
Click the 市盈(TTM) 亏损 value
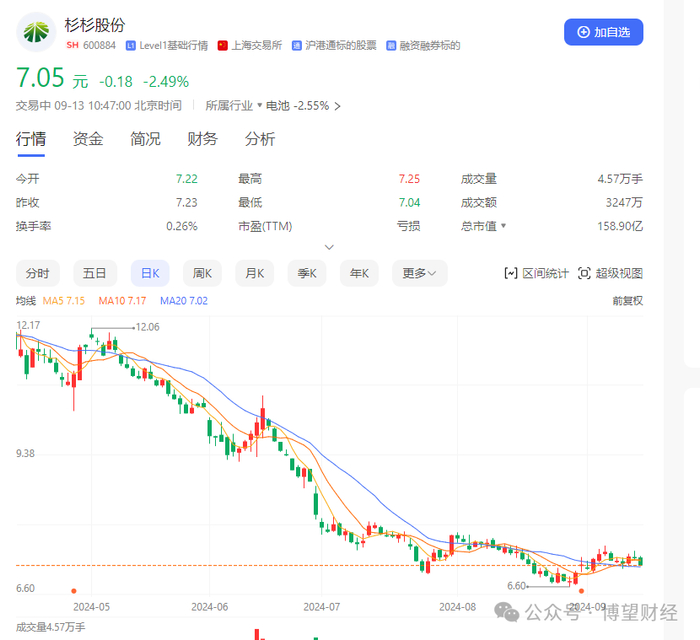408,226
